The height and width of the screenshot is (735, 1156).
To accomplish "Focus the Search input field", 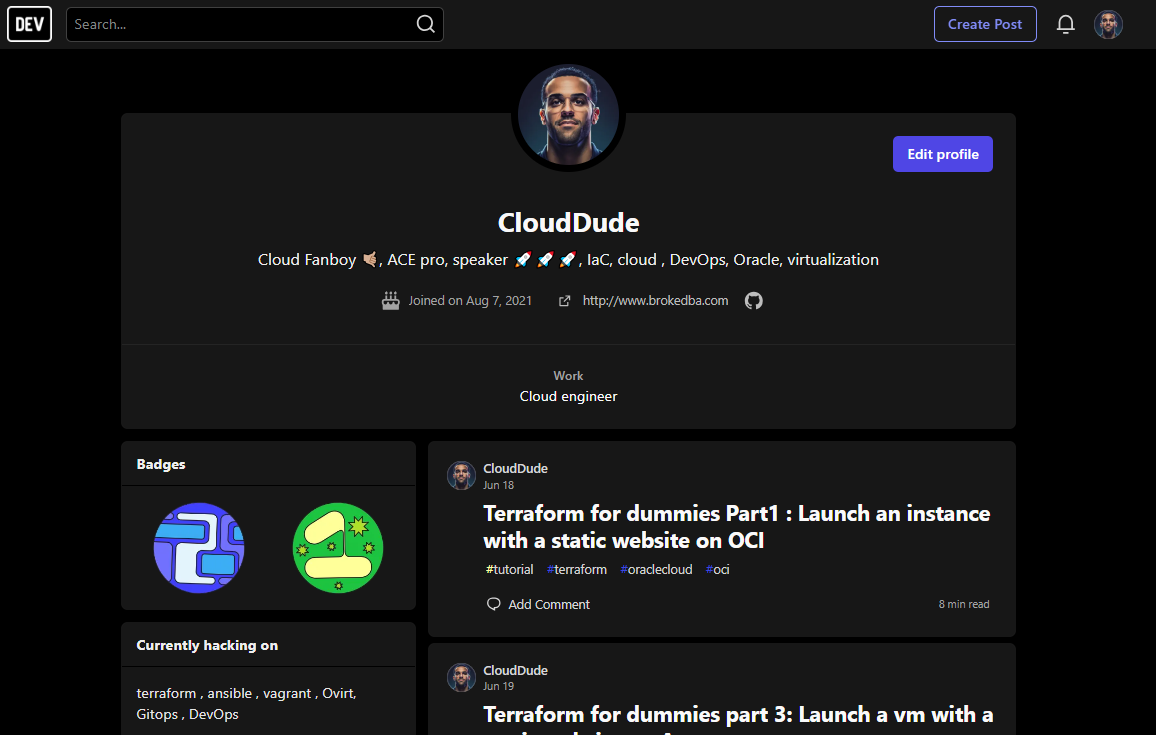I will (x=243, y=24).
